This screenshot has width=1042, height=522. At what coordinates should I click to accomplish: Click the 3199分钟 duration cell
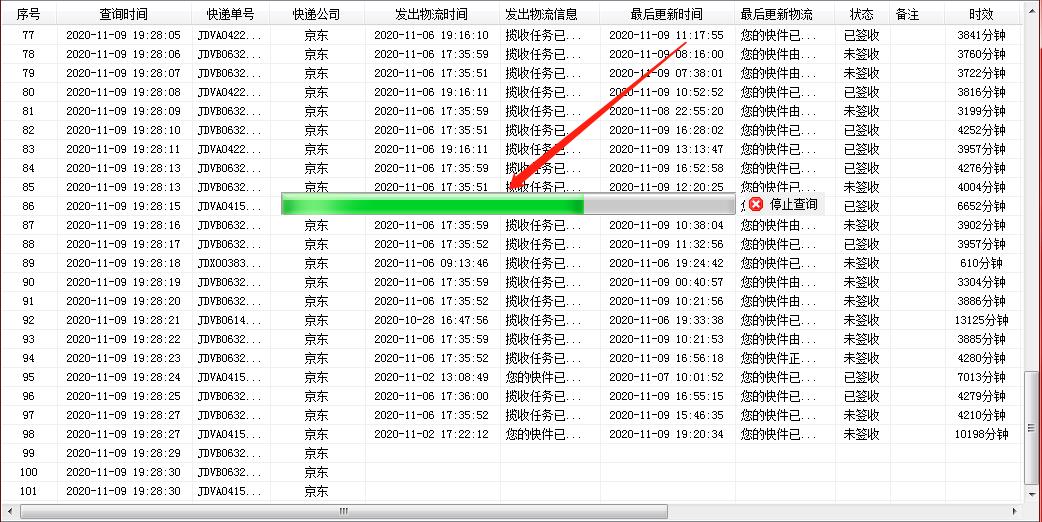pos(982,112)
